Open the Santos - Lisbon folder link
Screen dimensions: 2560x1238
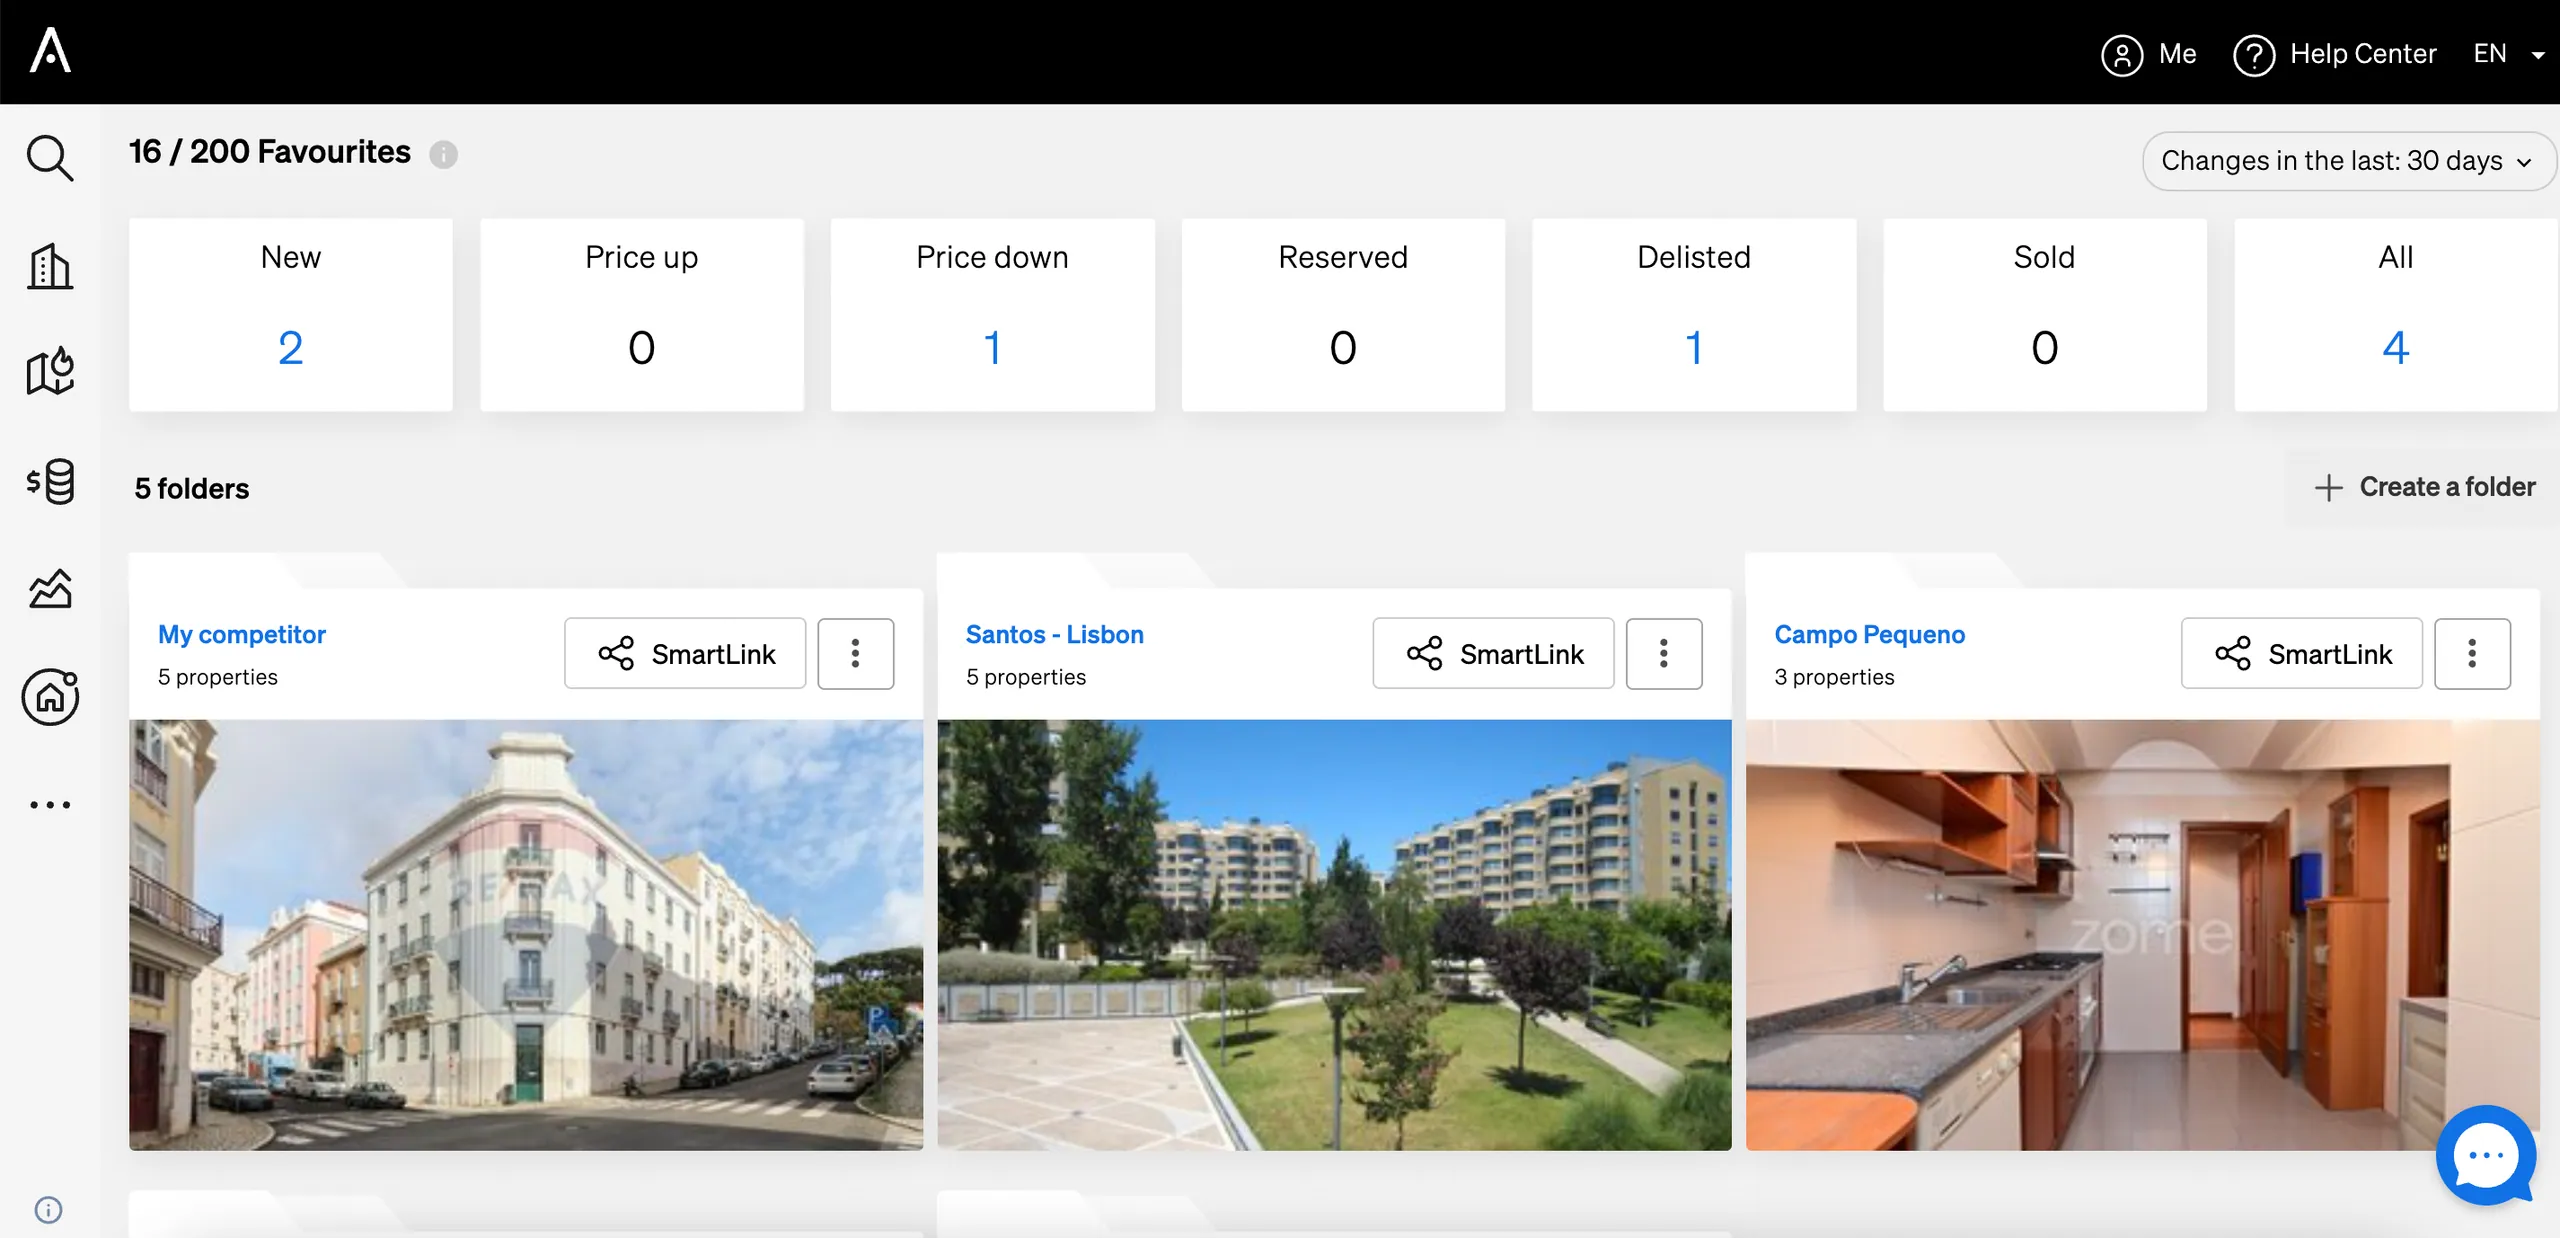click(1054, 634)
